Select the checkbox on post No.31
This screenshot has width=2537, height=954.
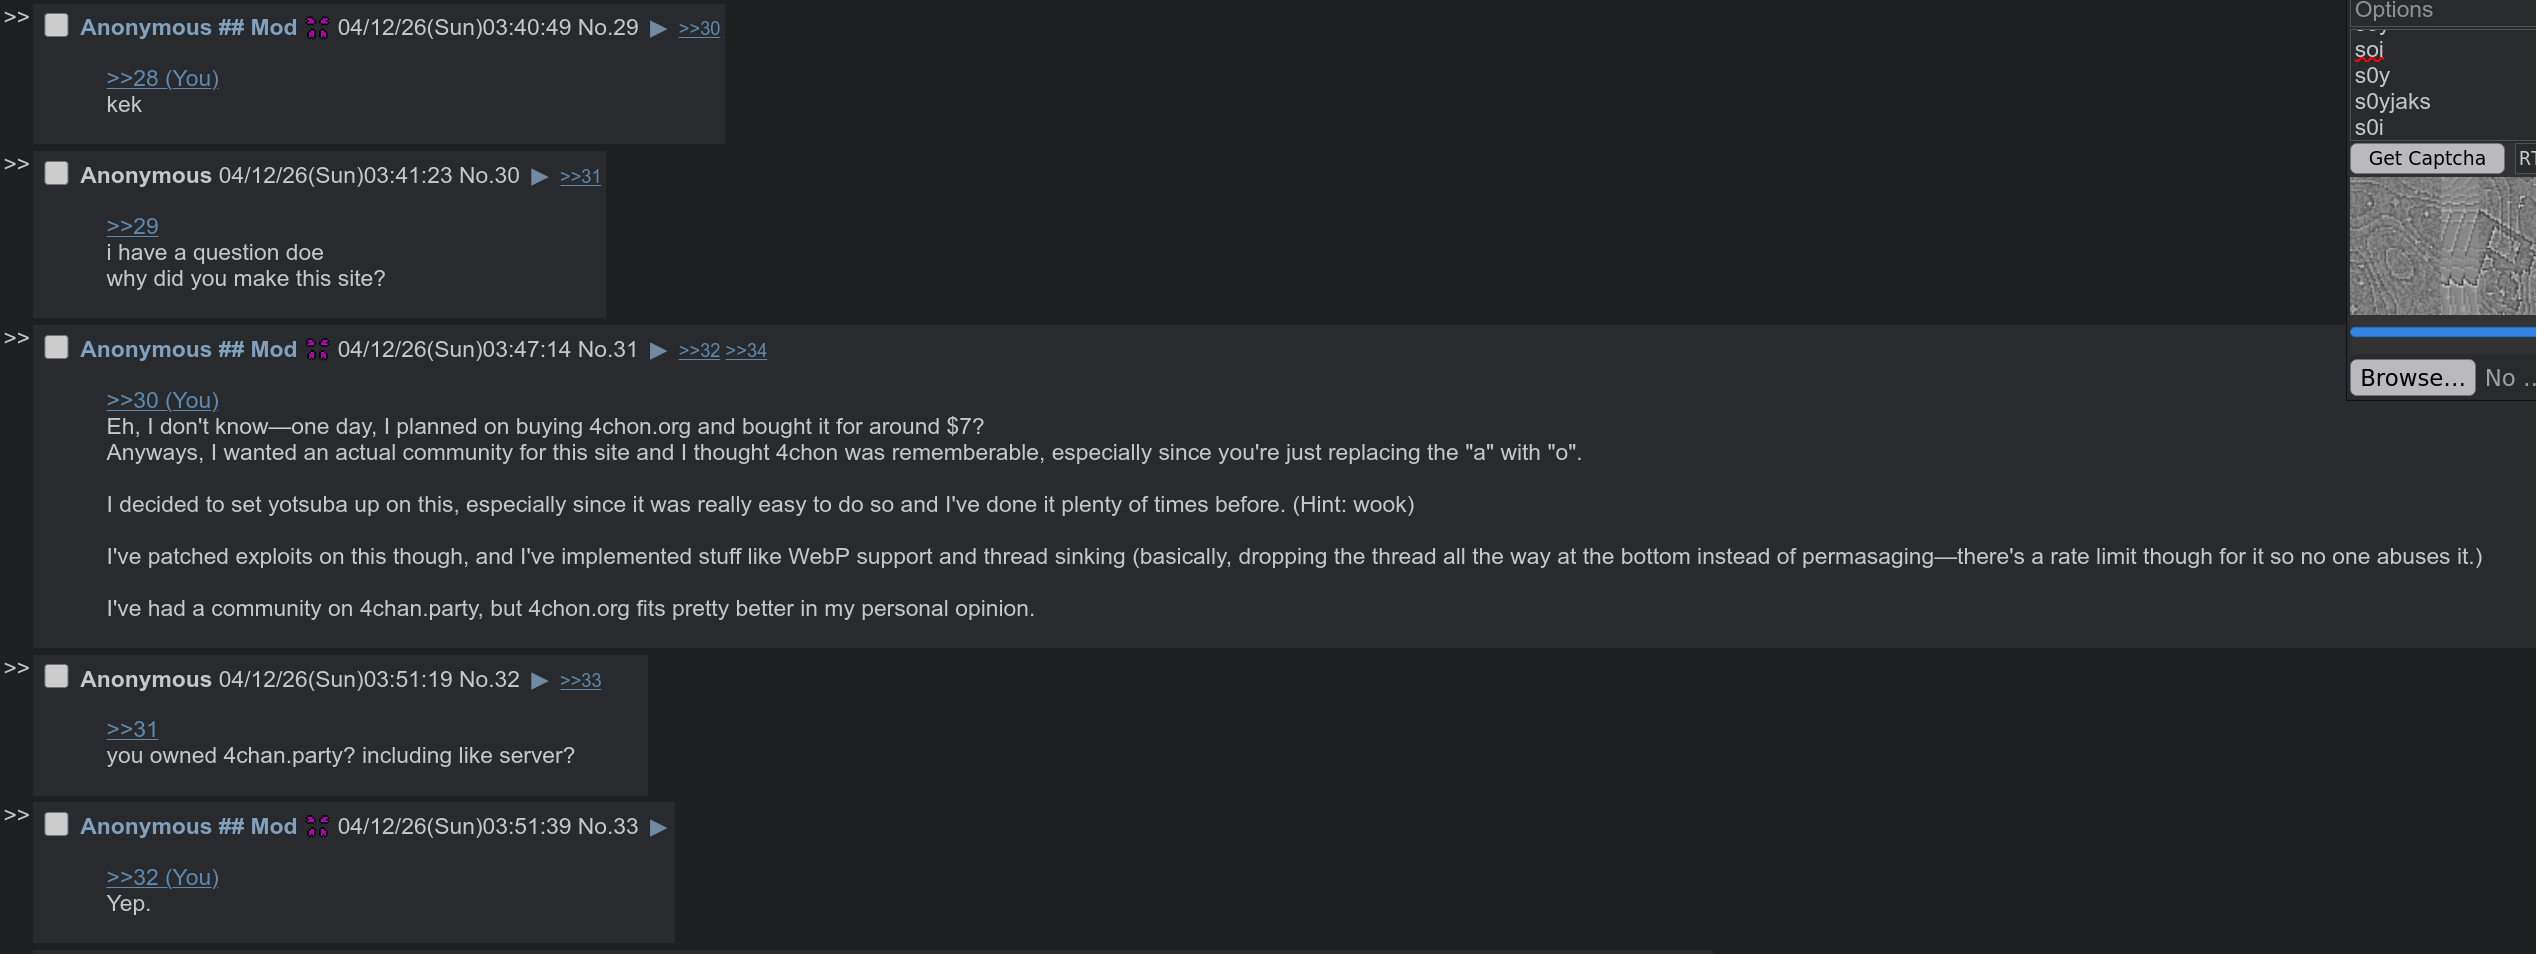57,347
